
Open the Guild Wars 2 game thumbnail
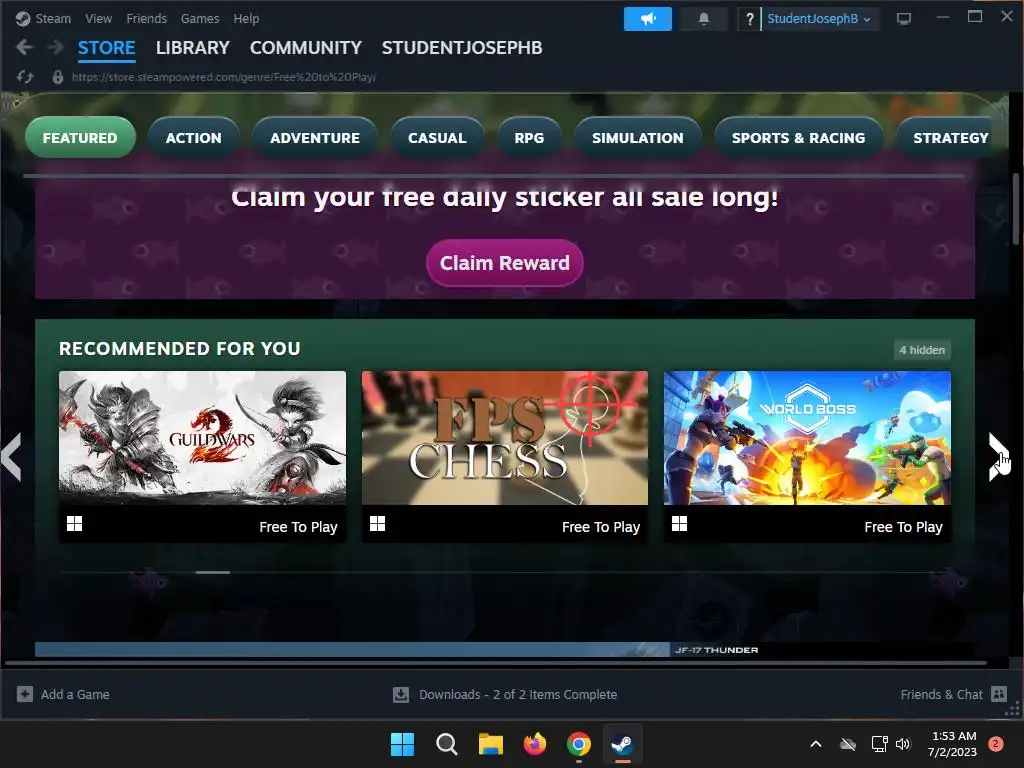click(x=202, y=438)
